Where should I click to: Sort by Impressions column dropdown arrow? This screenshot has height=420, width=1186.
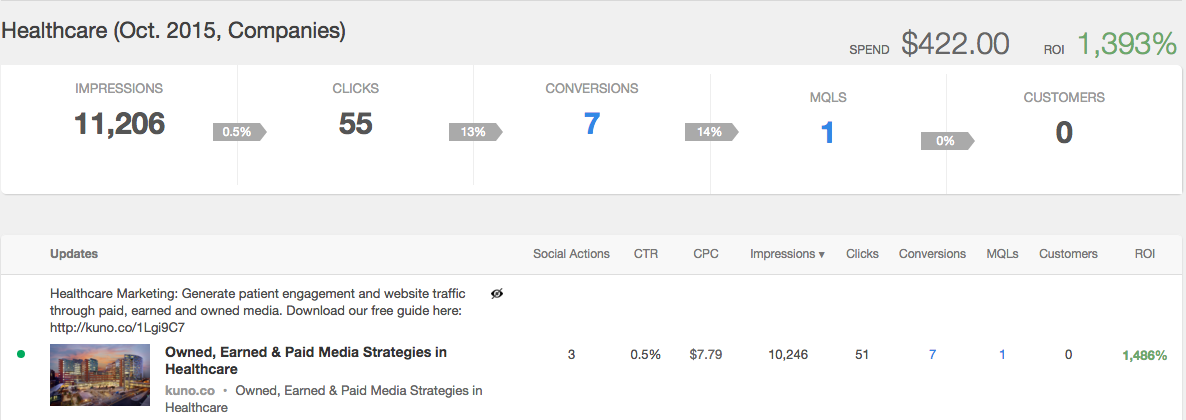[x=822, y=254]
